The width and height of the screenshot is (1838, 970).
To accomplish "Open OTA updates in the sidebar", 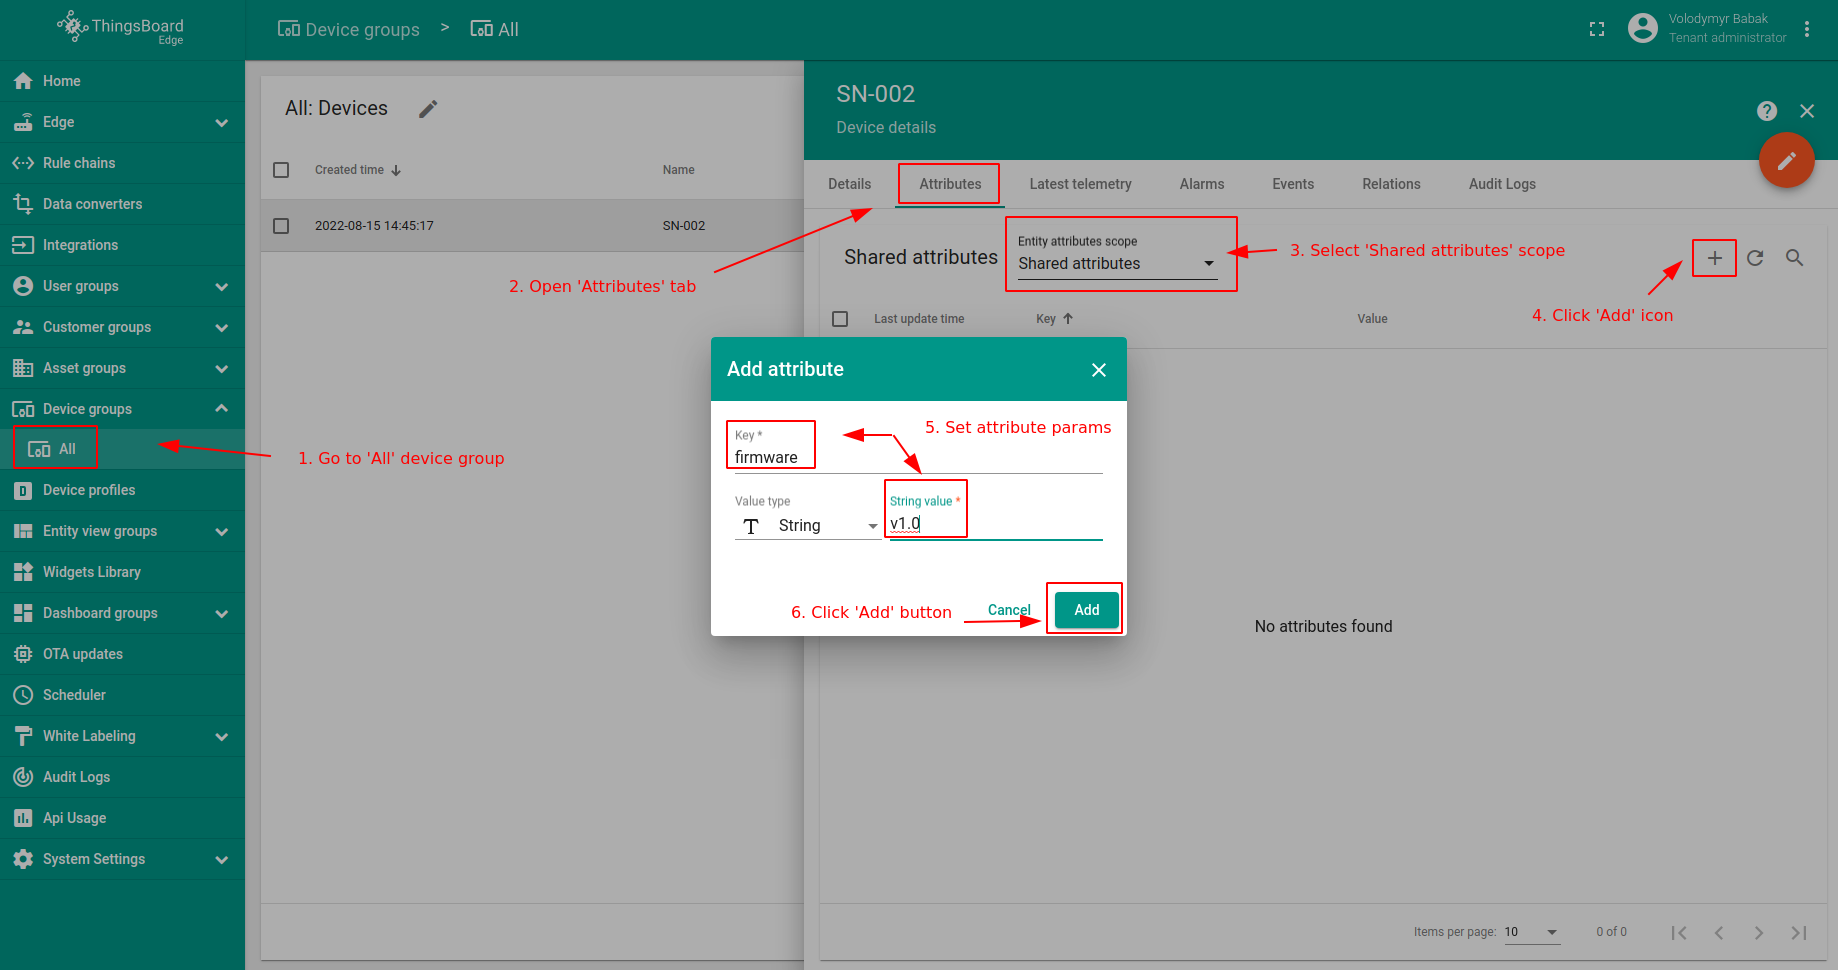I will coord(122,654).
